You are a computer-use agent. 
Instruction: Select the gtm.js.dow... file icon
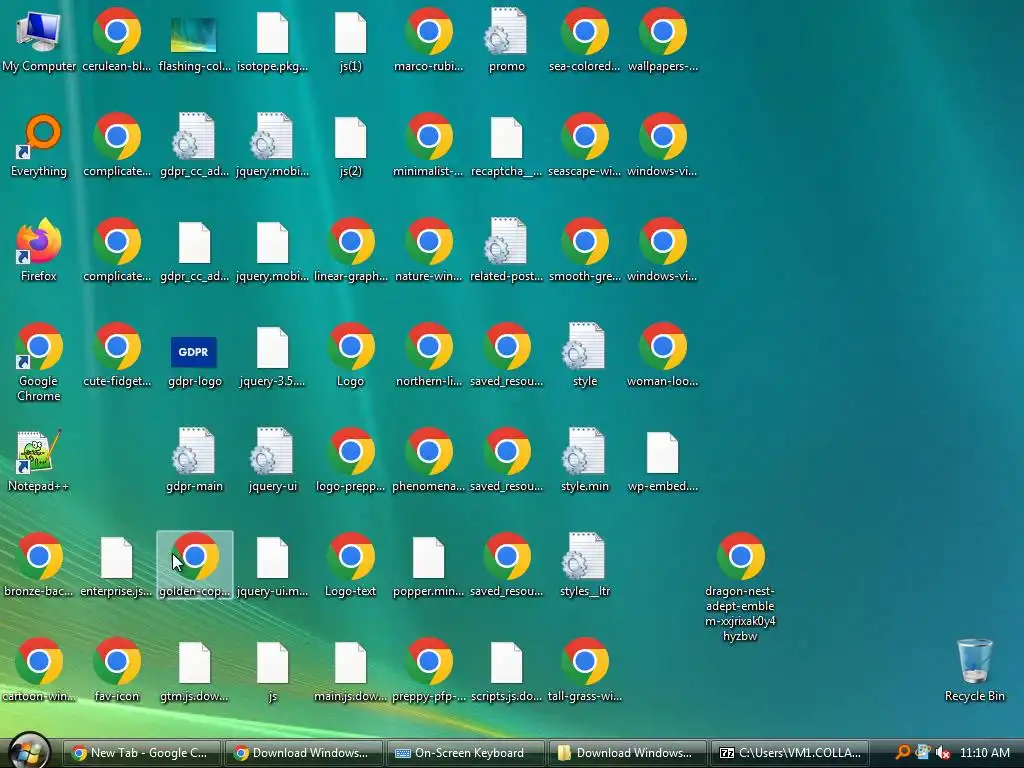[x=195, y=671]
